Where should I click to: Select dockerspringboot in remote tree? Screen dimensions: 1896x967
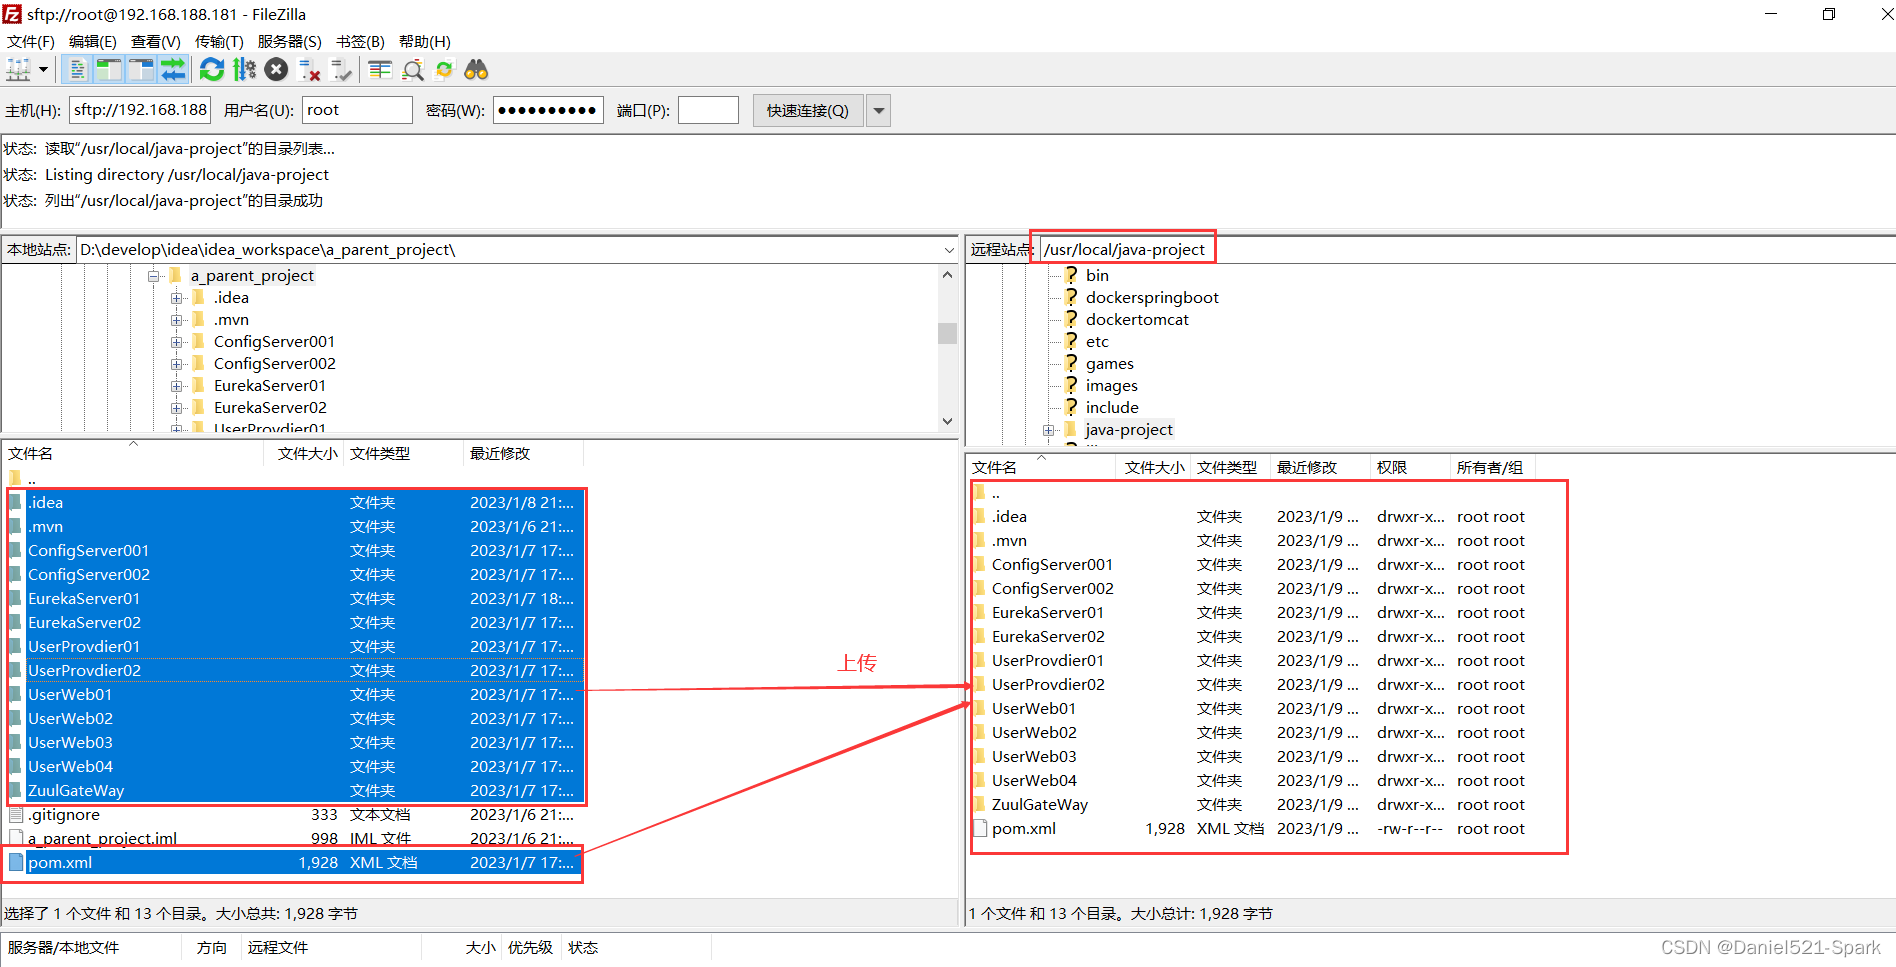tap(1152, 298)
